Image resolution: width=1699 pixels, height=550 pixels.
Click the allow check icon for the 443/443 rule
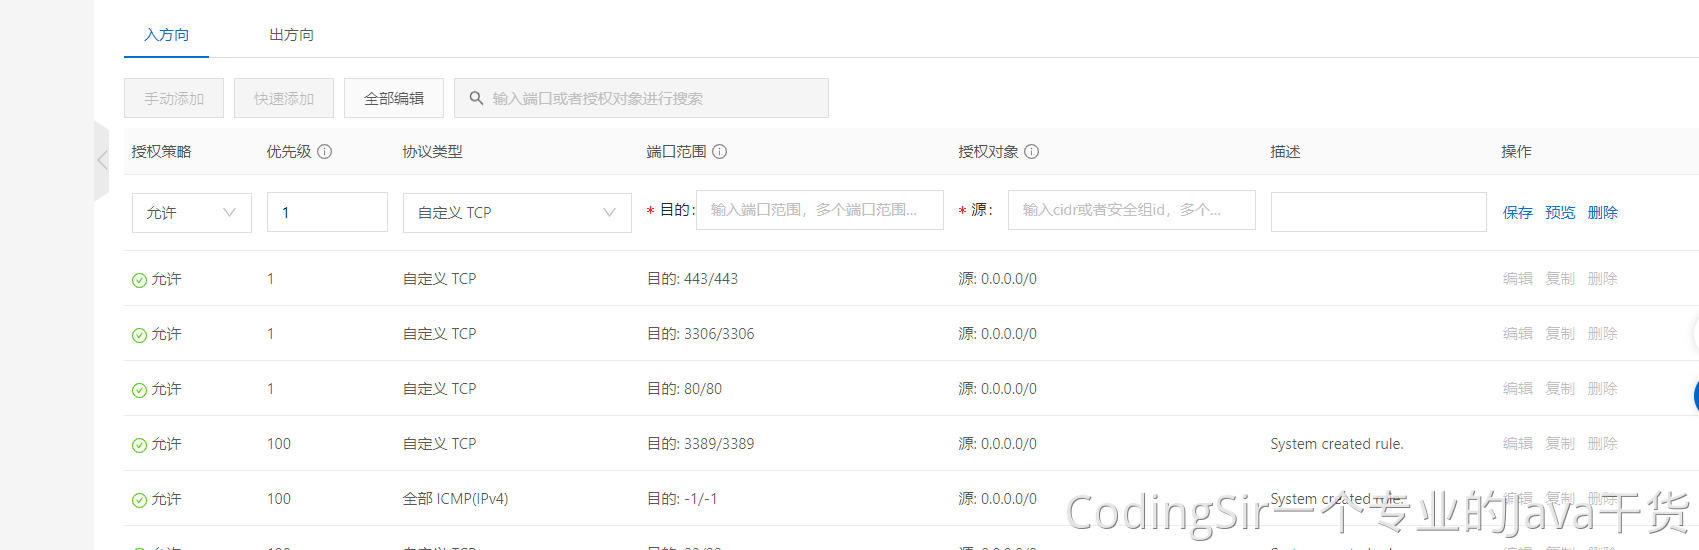(139, 280)
